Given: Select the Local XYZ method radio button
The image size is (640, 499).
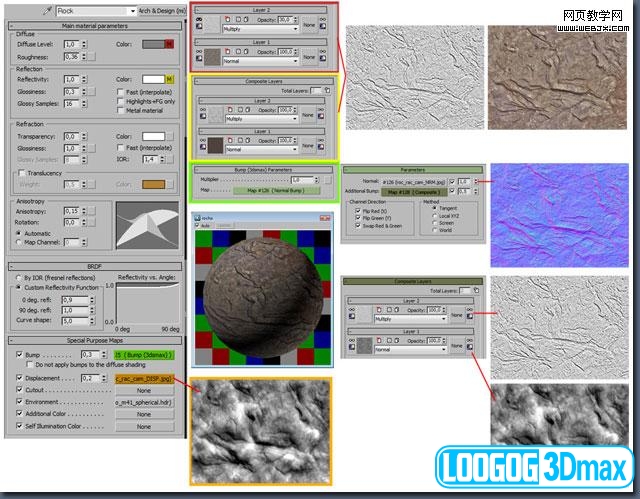Looking at the screenshot, I should (x=435, y=216).
